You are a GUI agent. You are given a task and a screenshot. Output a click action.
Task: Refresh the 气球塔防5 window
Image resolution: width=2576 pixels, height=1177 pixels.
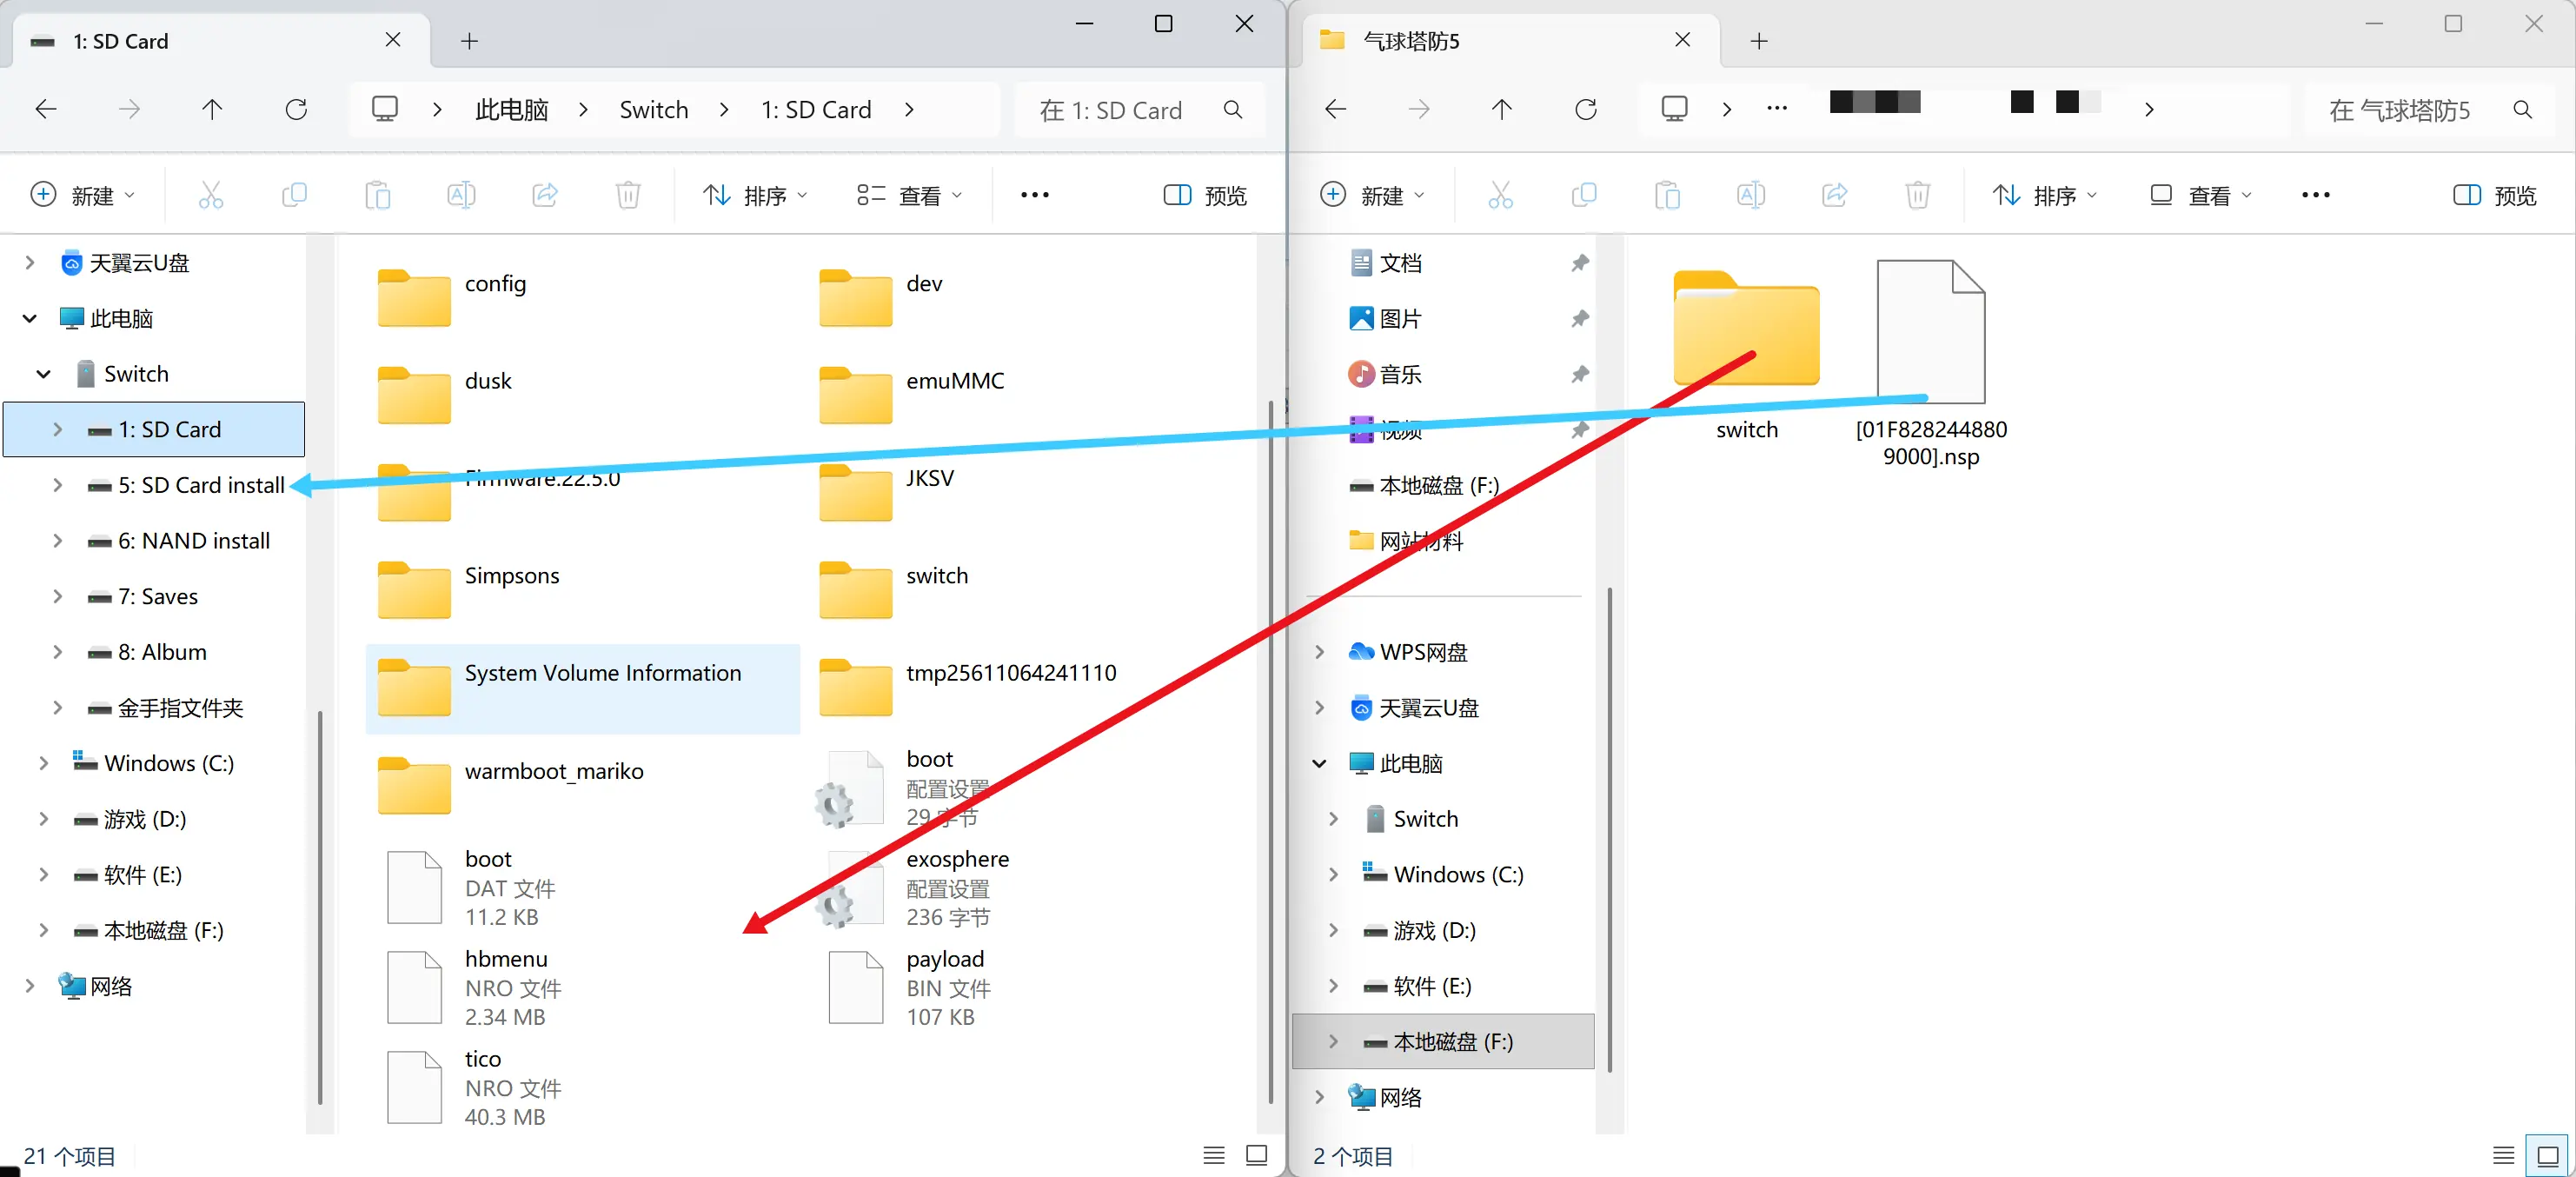pos(1586,109)
